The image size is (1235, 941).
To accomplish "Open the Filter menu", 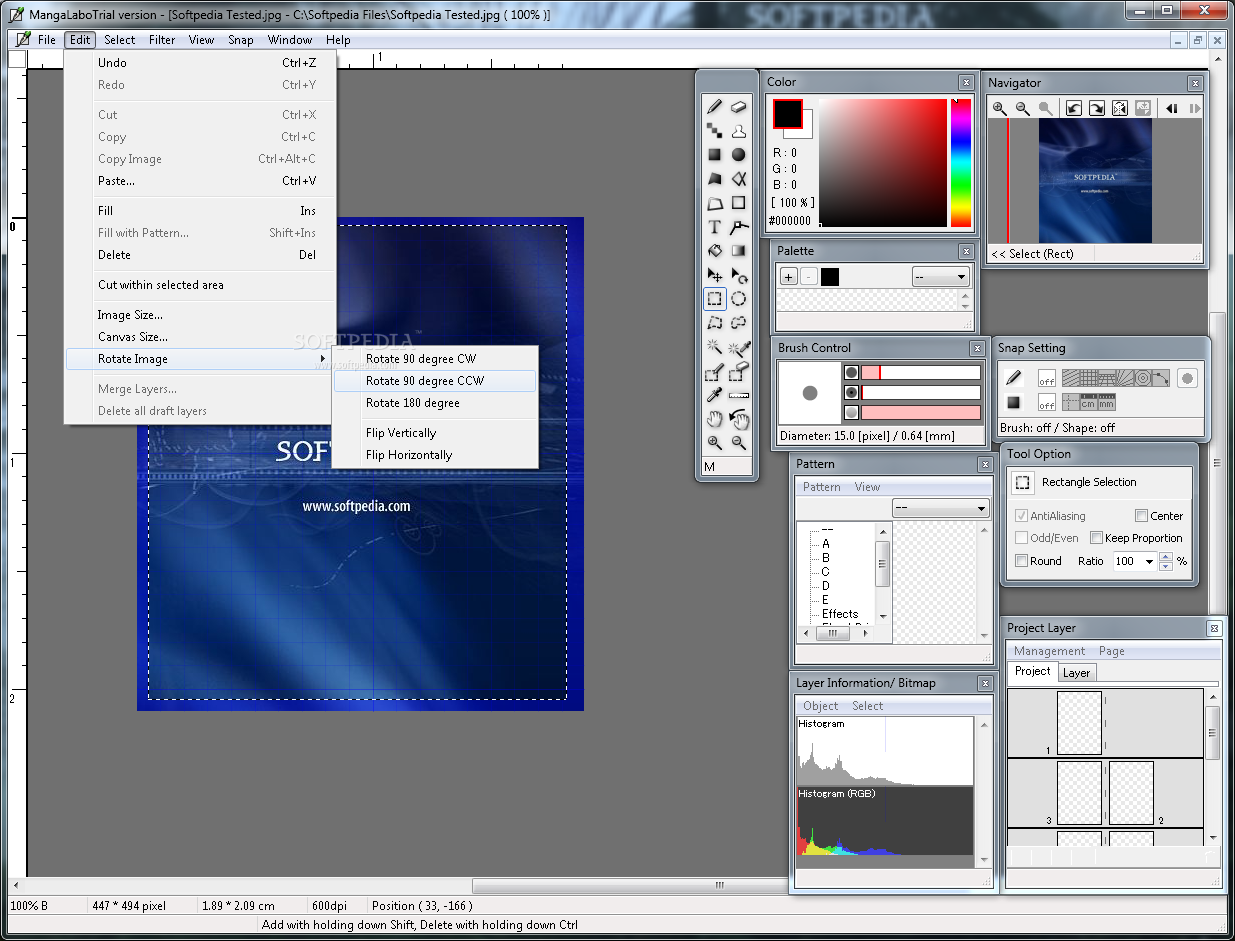I will pyautogui.click(x=162, y=40).
